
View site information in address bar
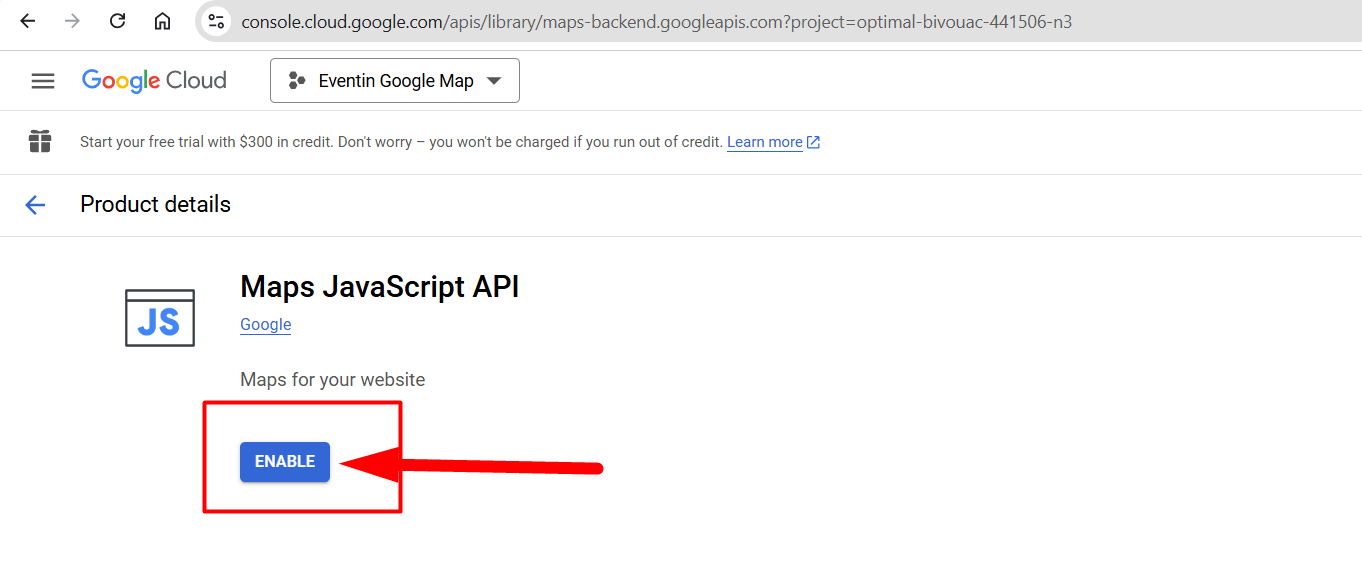click(216, 21)
